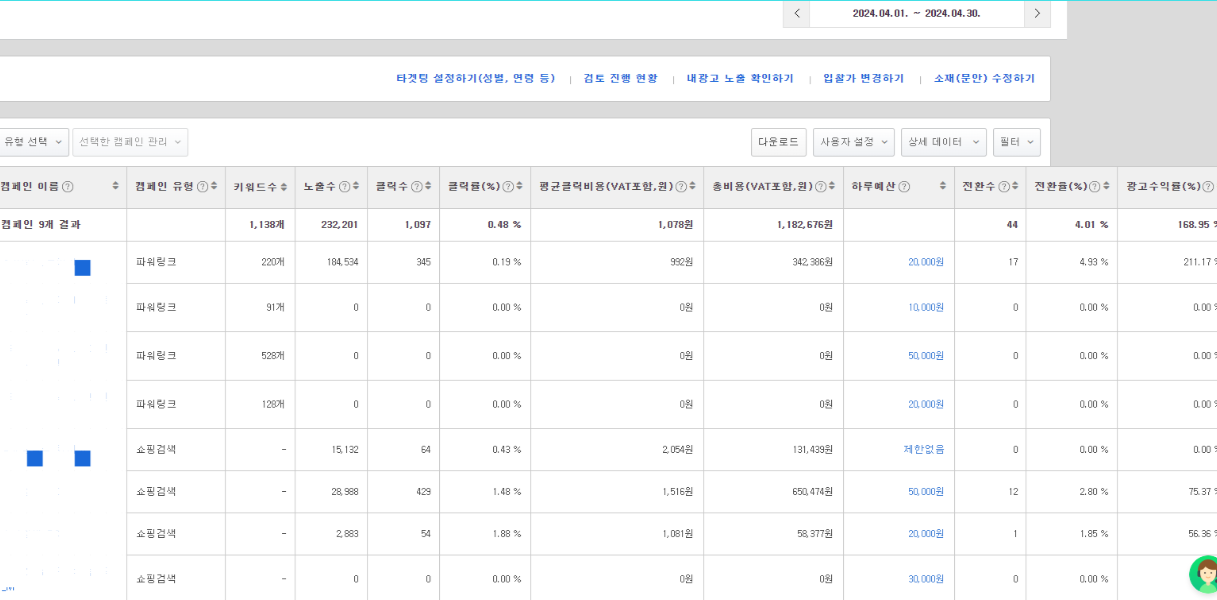Sort table using 전환율(%) sort arrows

coord(1106,187)
